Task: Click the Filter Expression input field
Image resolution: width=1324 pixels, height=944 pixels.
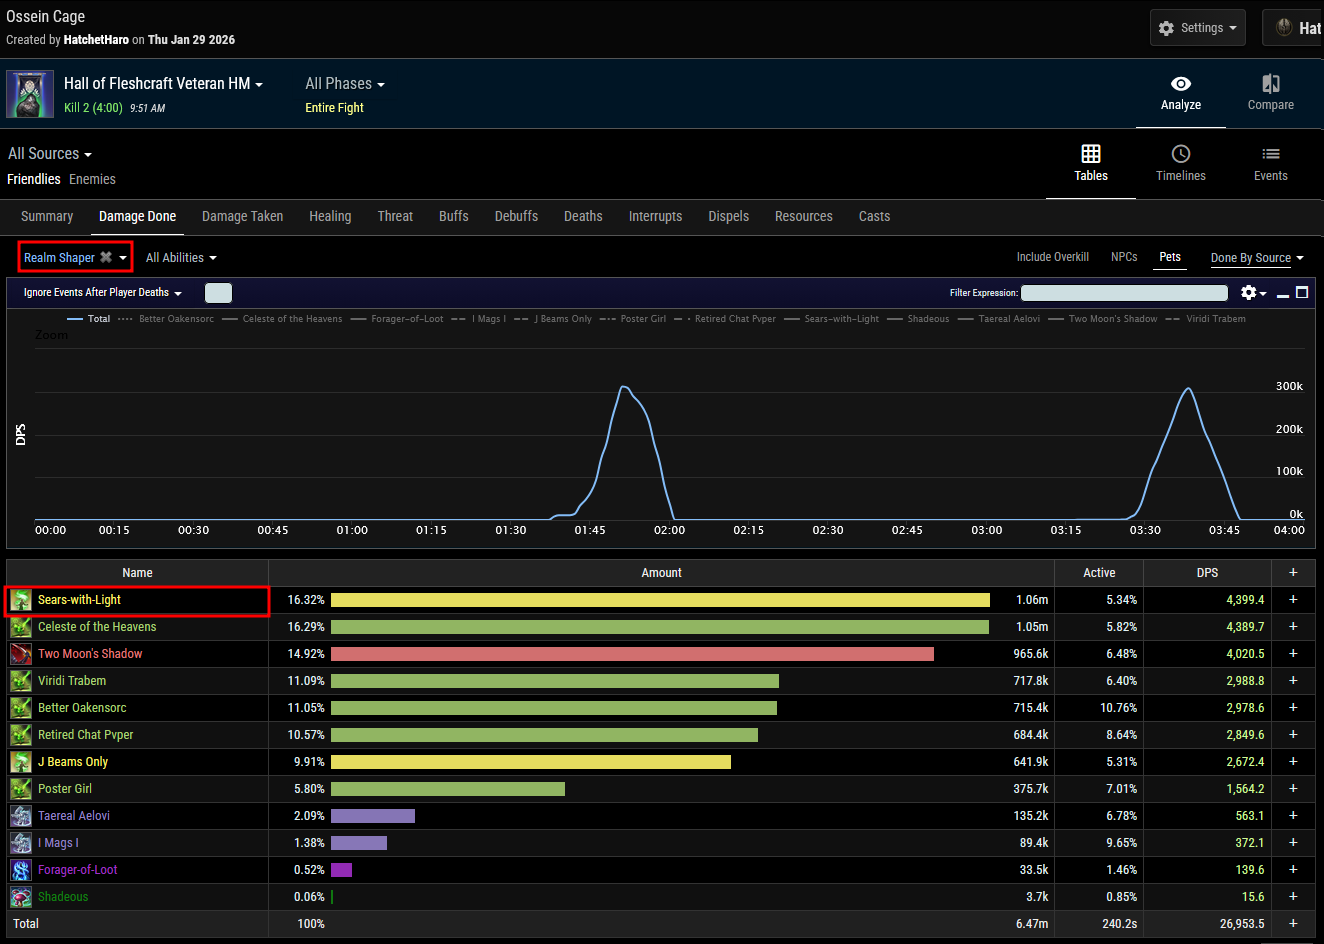Action: [1124, 293]
